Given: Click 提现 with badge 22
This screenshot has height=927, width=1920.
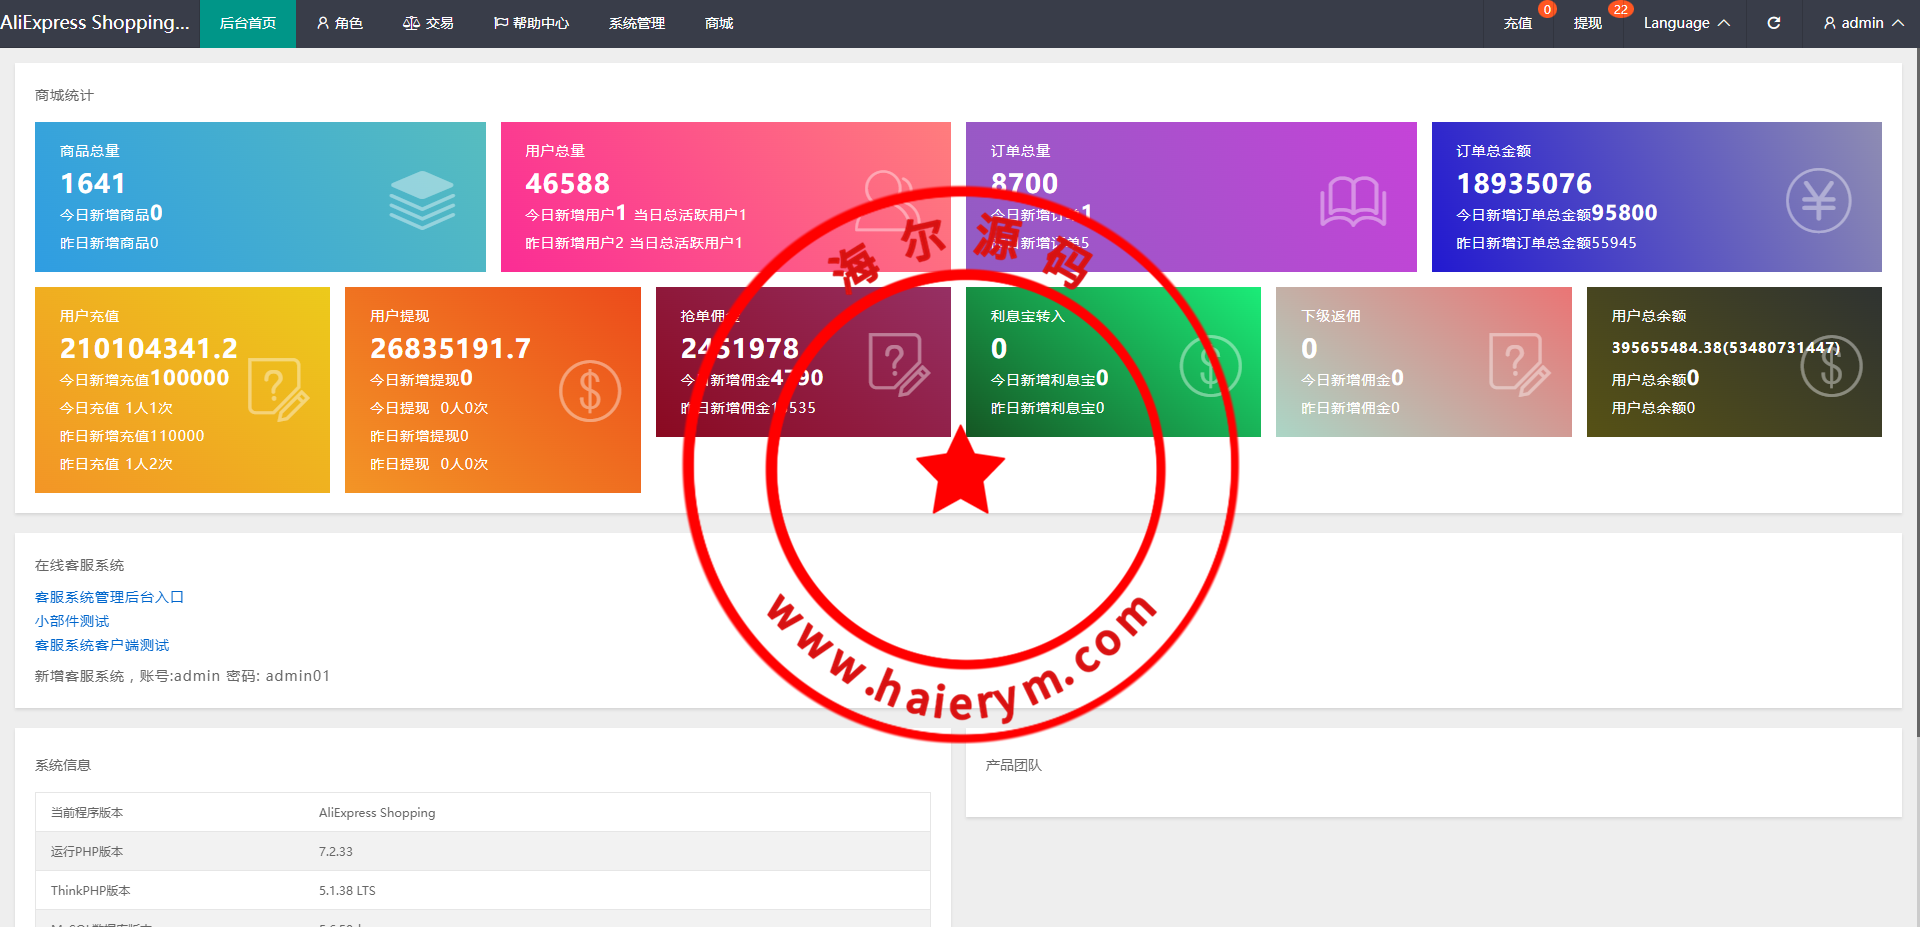Looking at the screenshot, I should 1587,23.
